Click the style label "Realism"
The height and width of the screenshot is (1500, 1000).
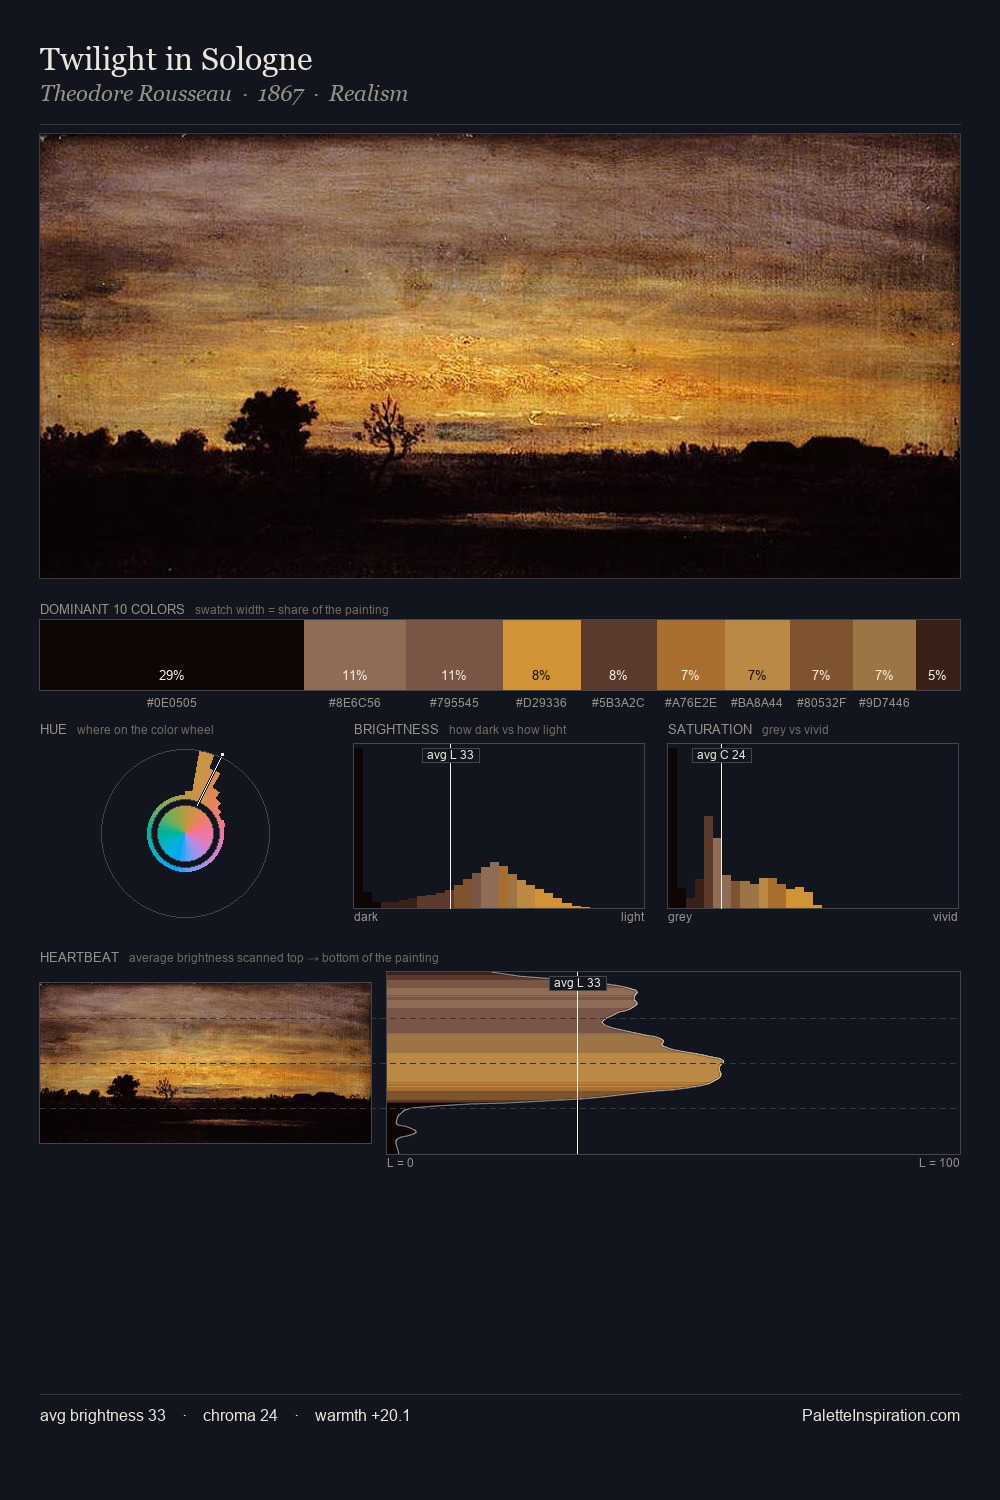point(368,94)
